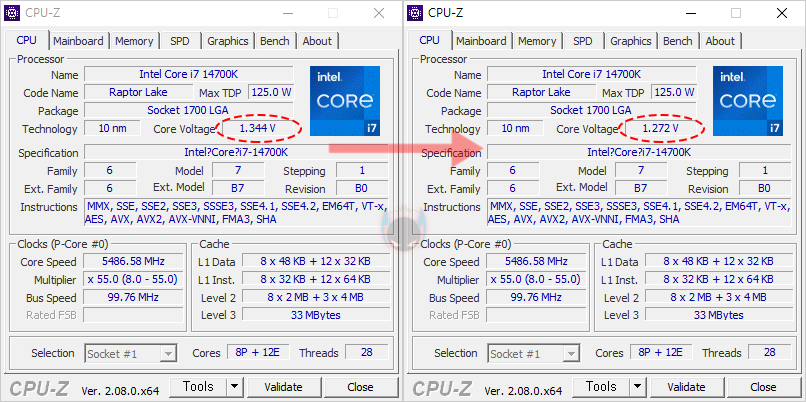Open the Memory tab in right CPU-Z window
The width and height of the screenshot is (806, 402).
[x=537, y=41]
